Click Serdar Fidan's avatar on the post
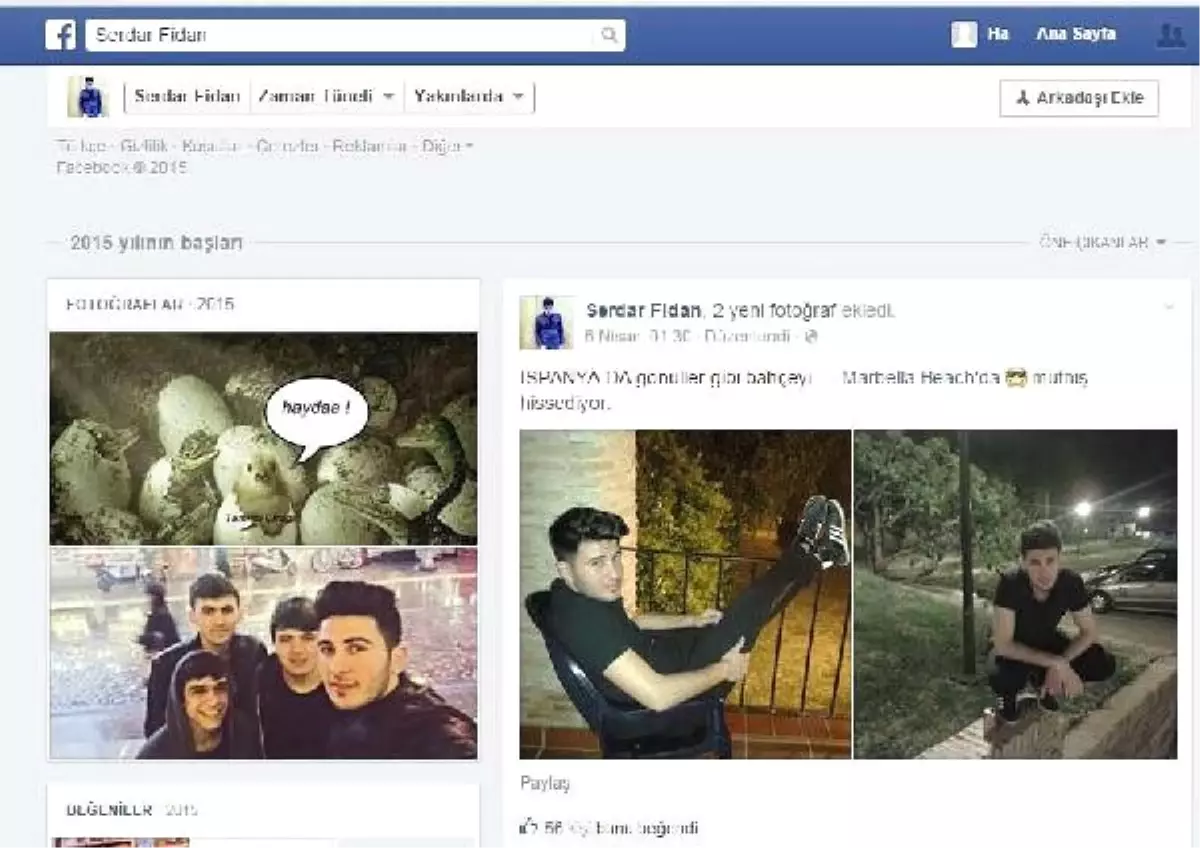The image size is (1200, 848). (547, 322)
